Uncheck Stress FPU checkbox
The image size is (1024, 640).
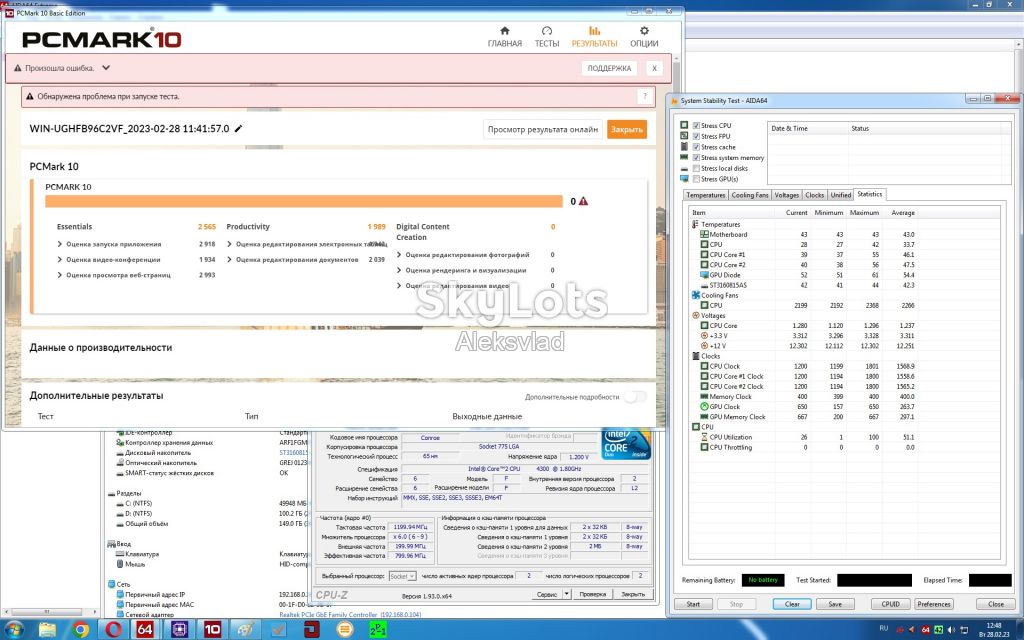[696, 136]
